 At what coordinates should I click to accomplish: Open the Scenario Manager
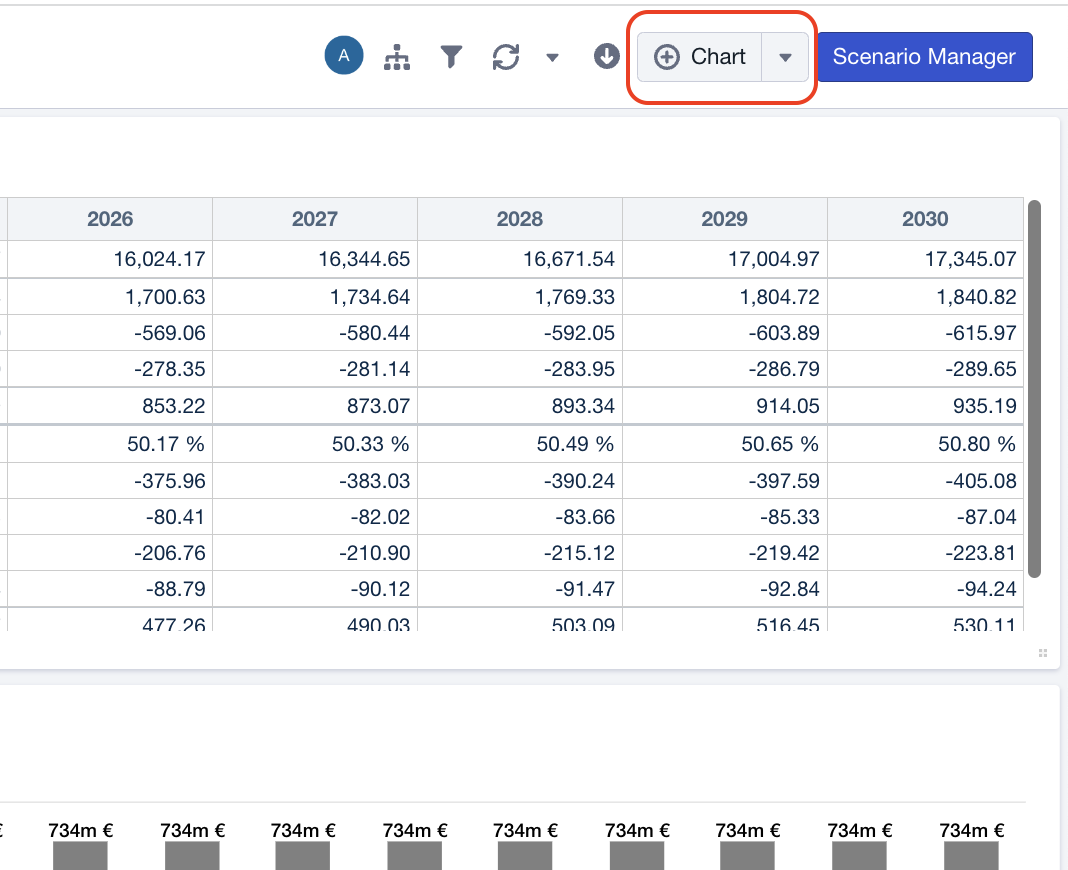(924, 57)
